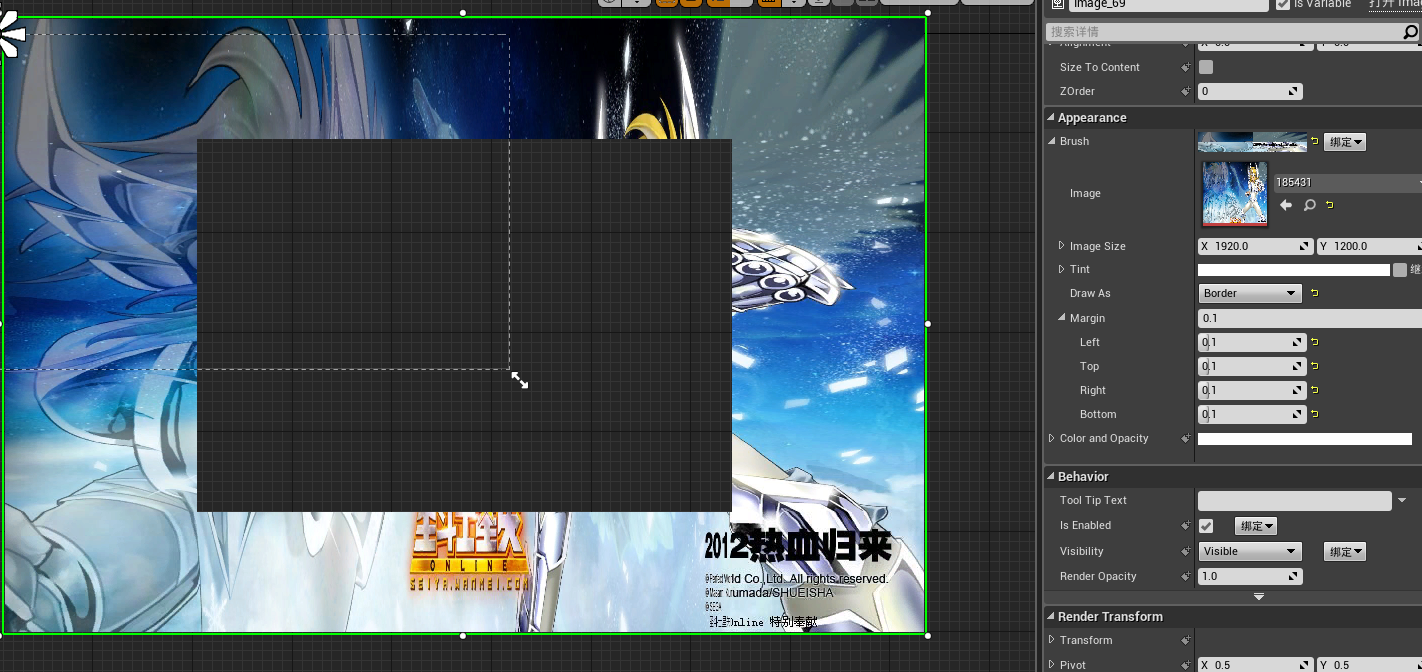
Task: Click the search magnifier in details search box
Action: point(1410,33)
